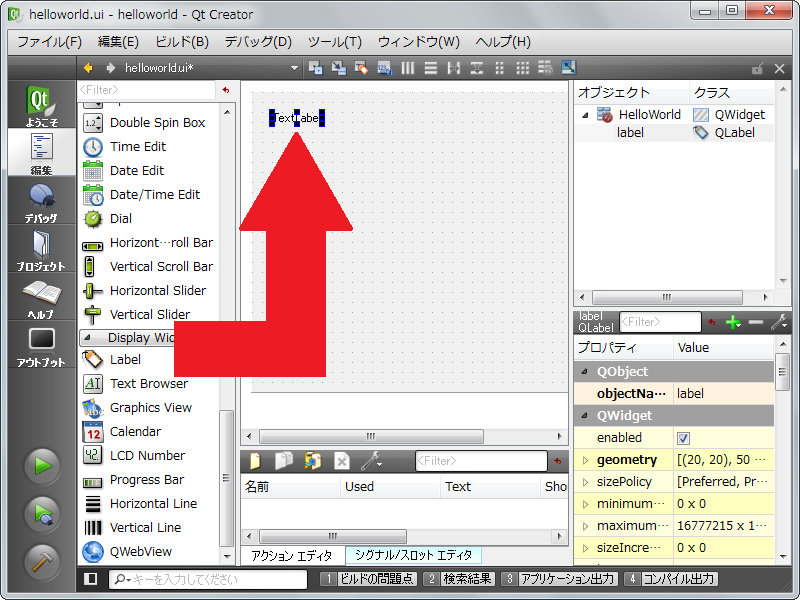Image resolution: width=800 pixels, height=600 pixels.
Task: Click the widget box Filter field
Action: tap(145, 90)
